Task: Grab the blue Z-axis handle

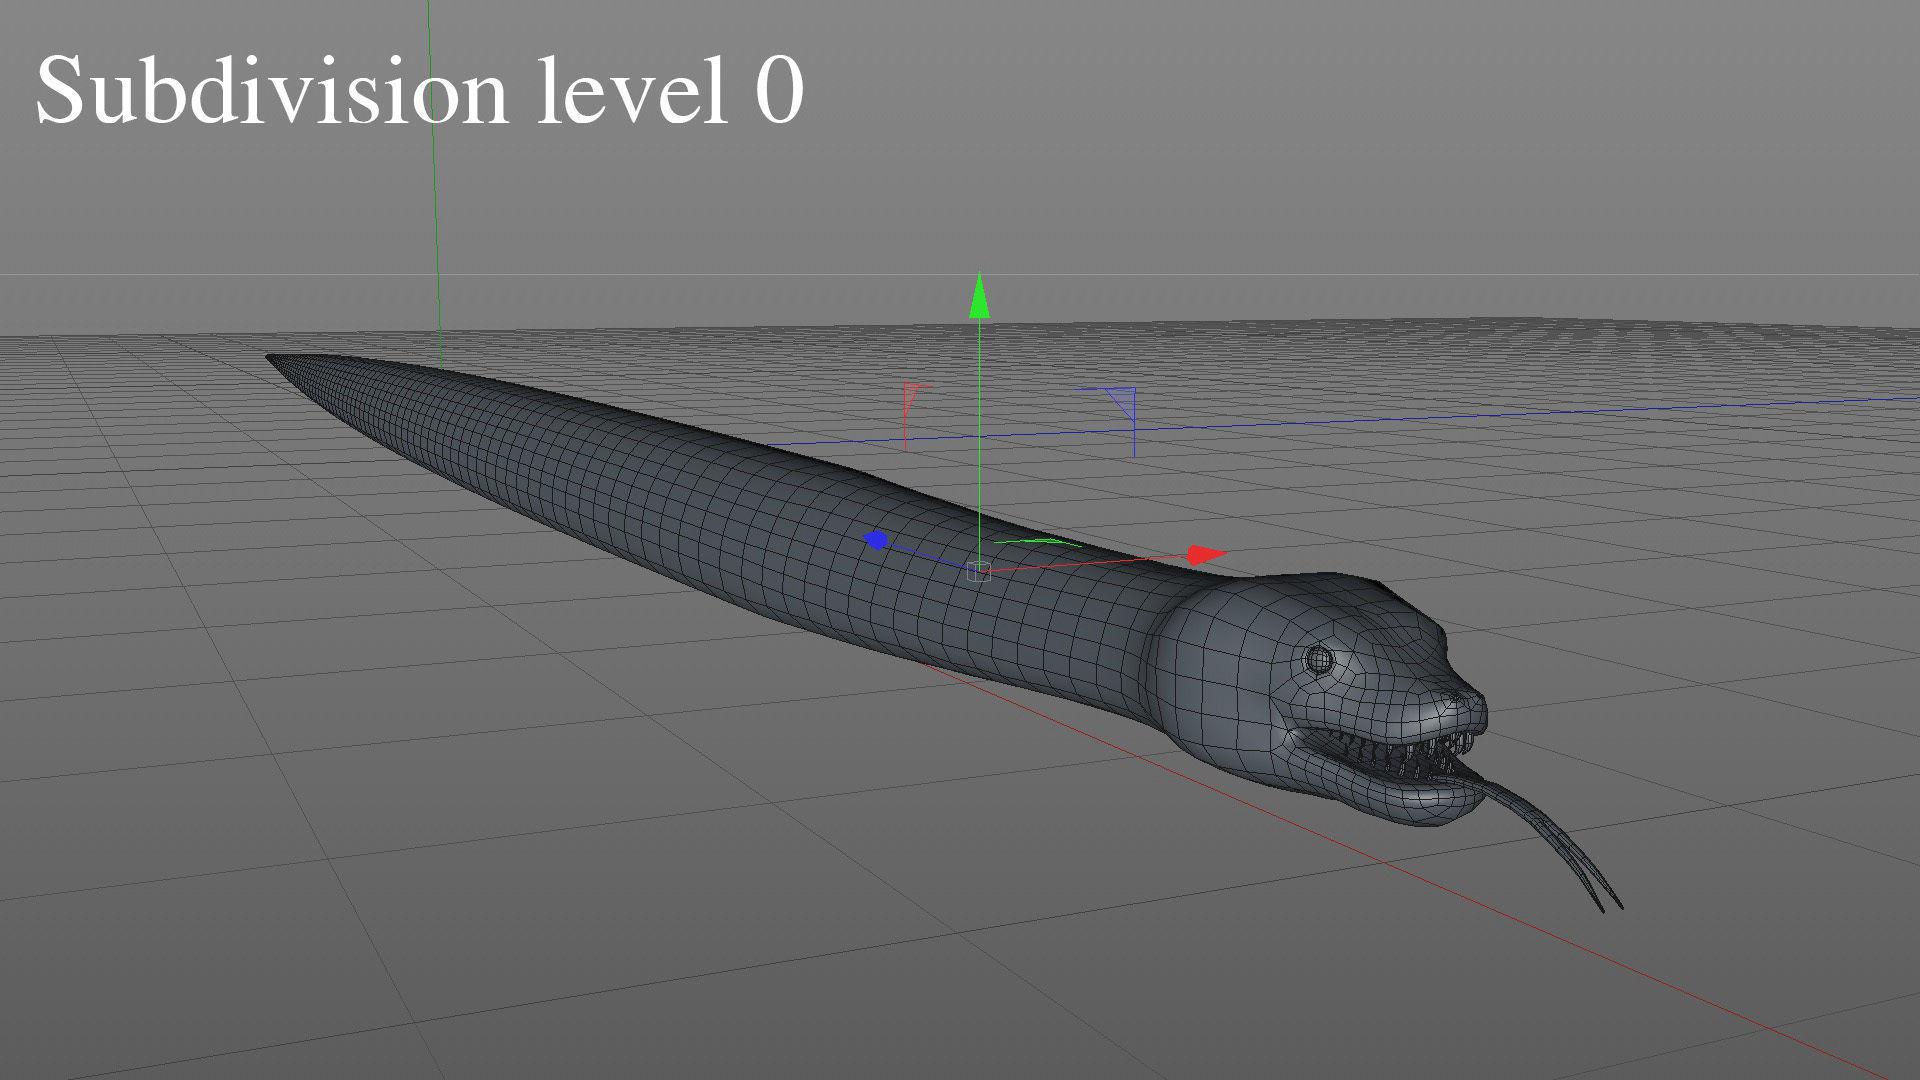Action: (x=875, y=540)
